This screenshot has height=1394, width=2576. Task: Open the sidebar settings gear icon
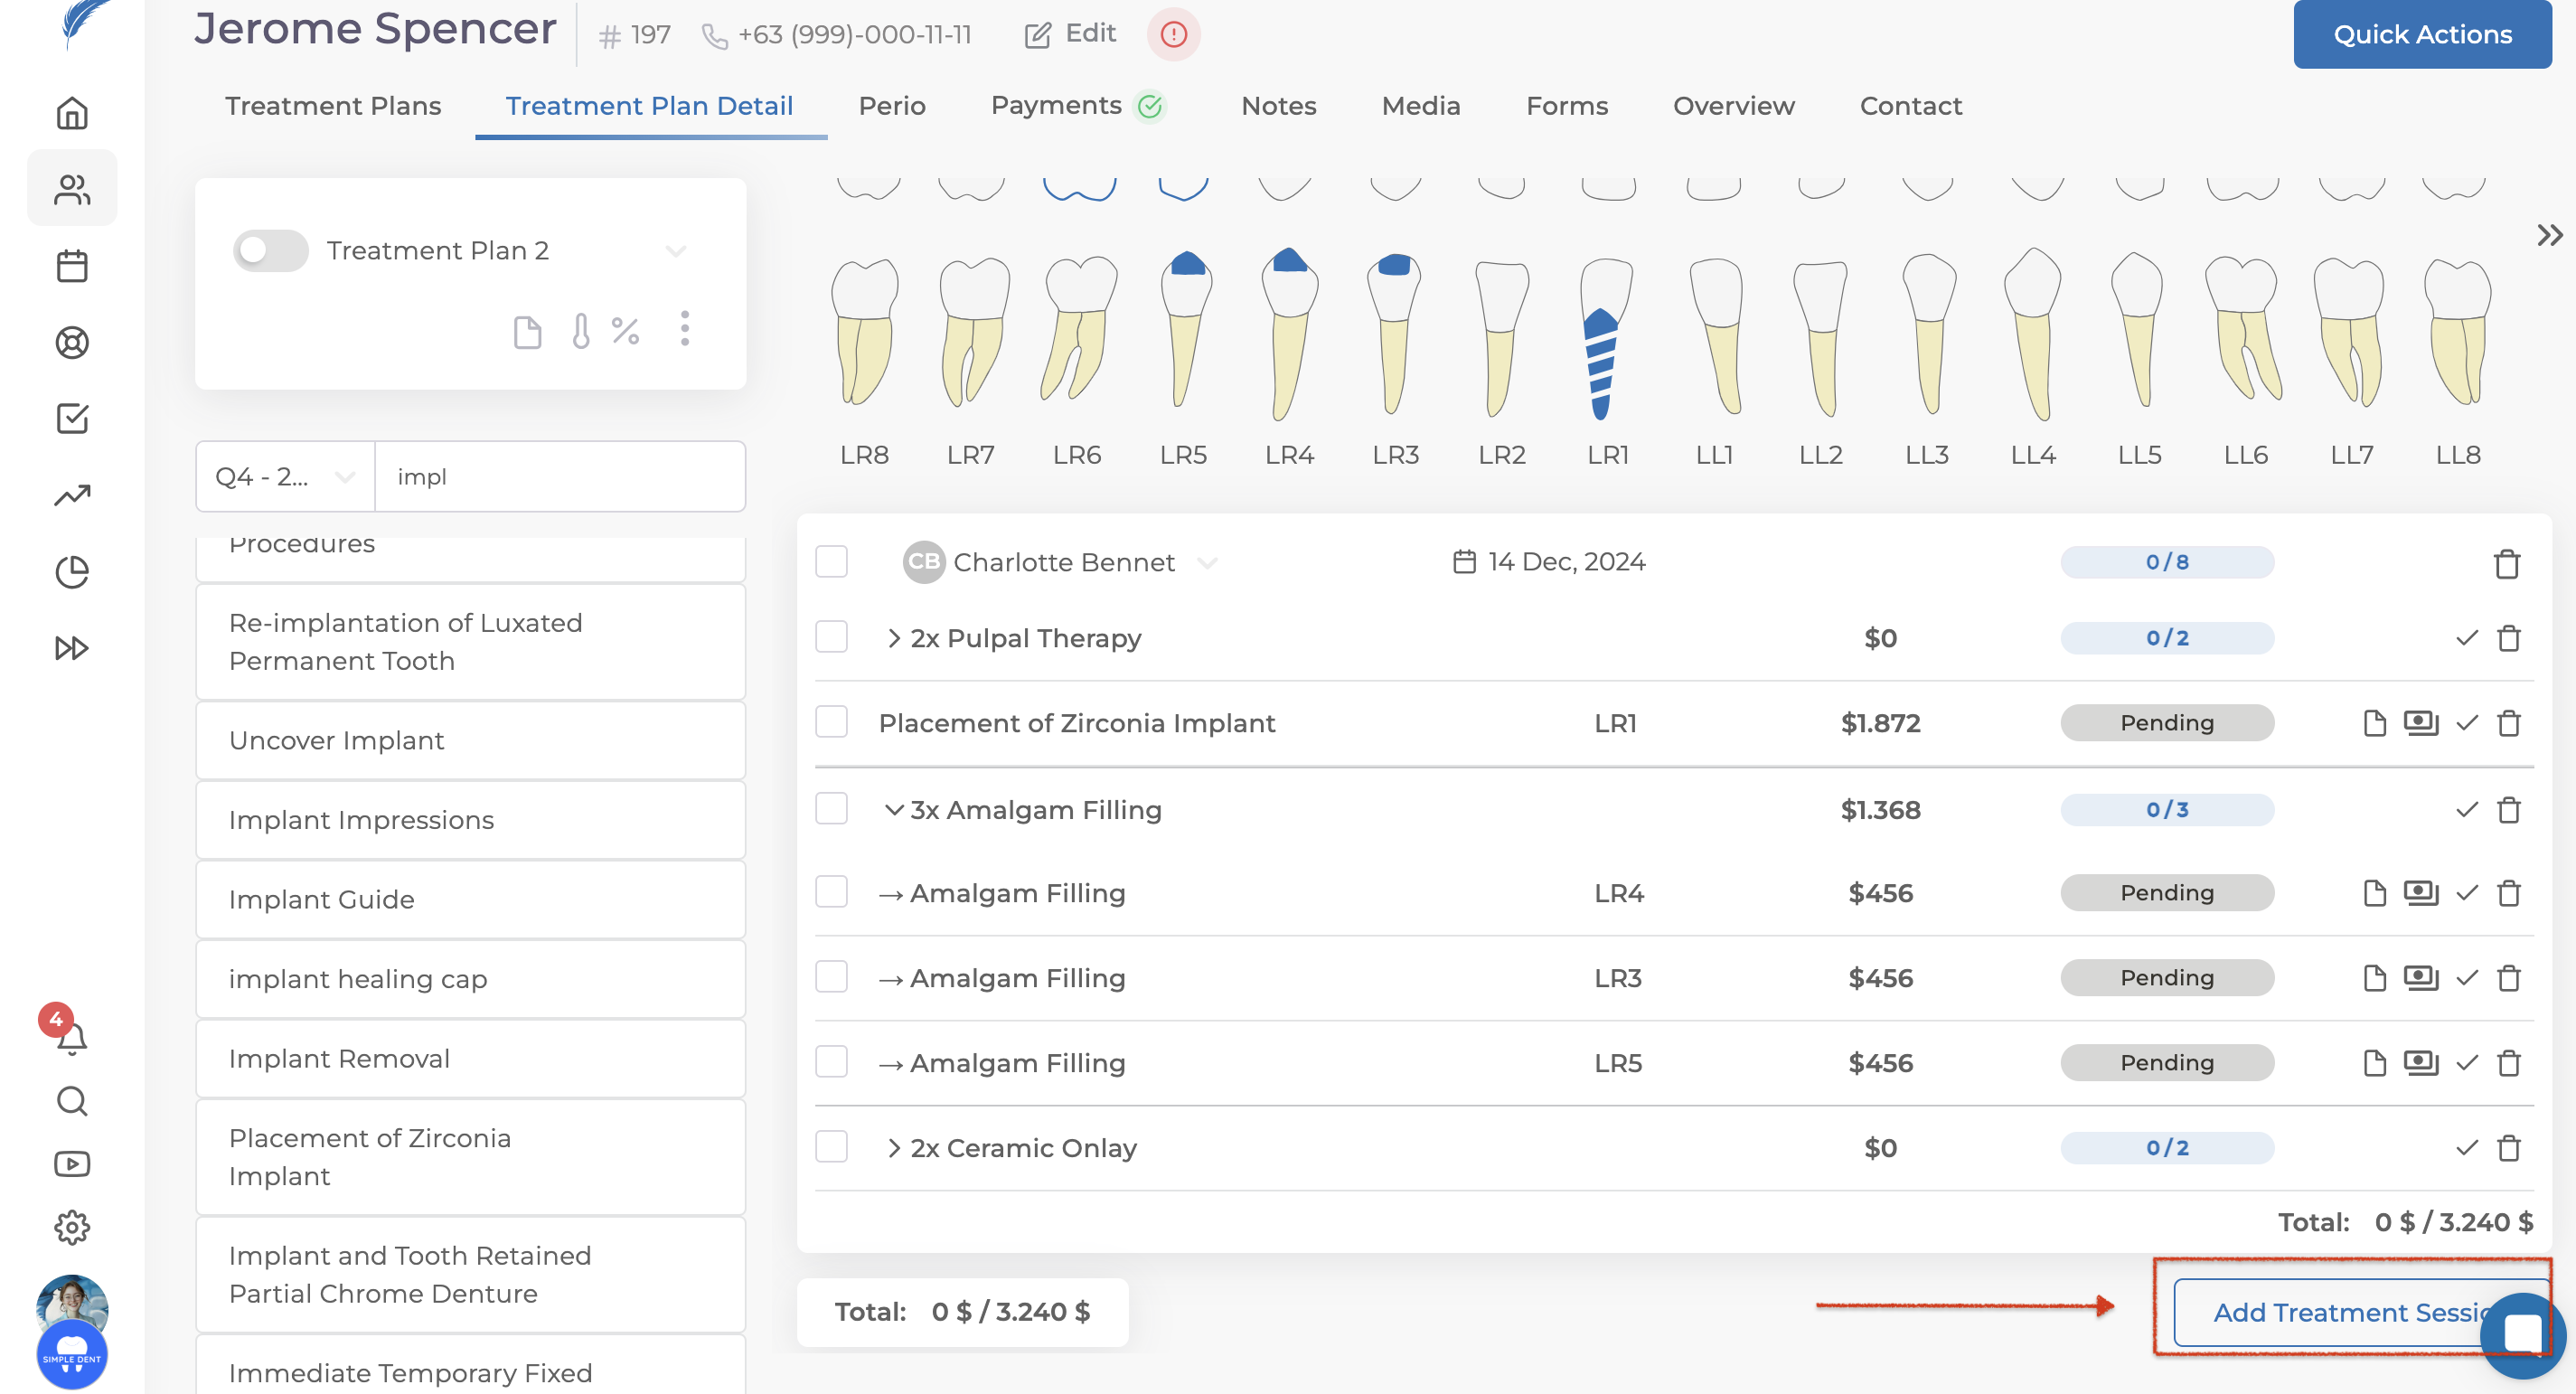pos(72,1226)
